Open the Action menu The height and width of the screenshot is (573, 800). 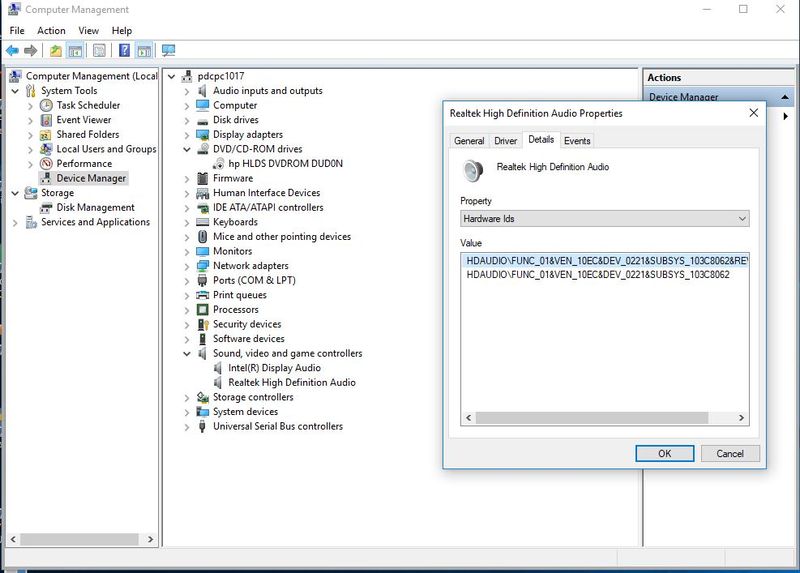pos(51,31)
